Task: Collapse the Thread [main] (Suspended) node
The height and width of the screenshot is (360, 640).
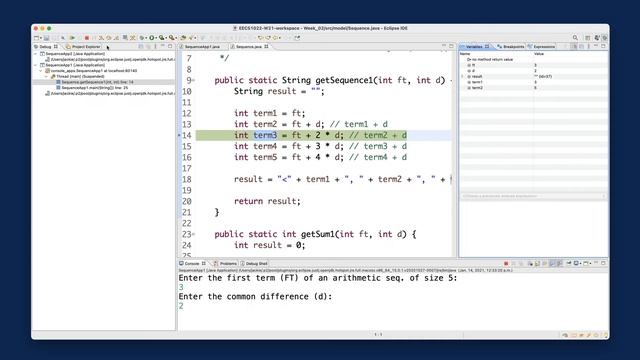Action: click(x=46, y=76)
